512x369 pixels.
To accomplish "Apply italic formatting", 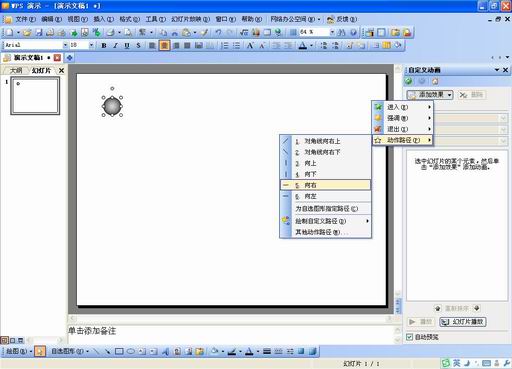I will [x=115, y=46].
